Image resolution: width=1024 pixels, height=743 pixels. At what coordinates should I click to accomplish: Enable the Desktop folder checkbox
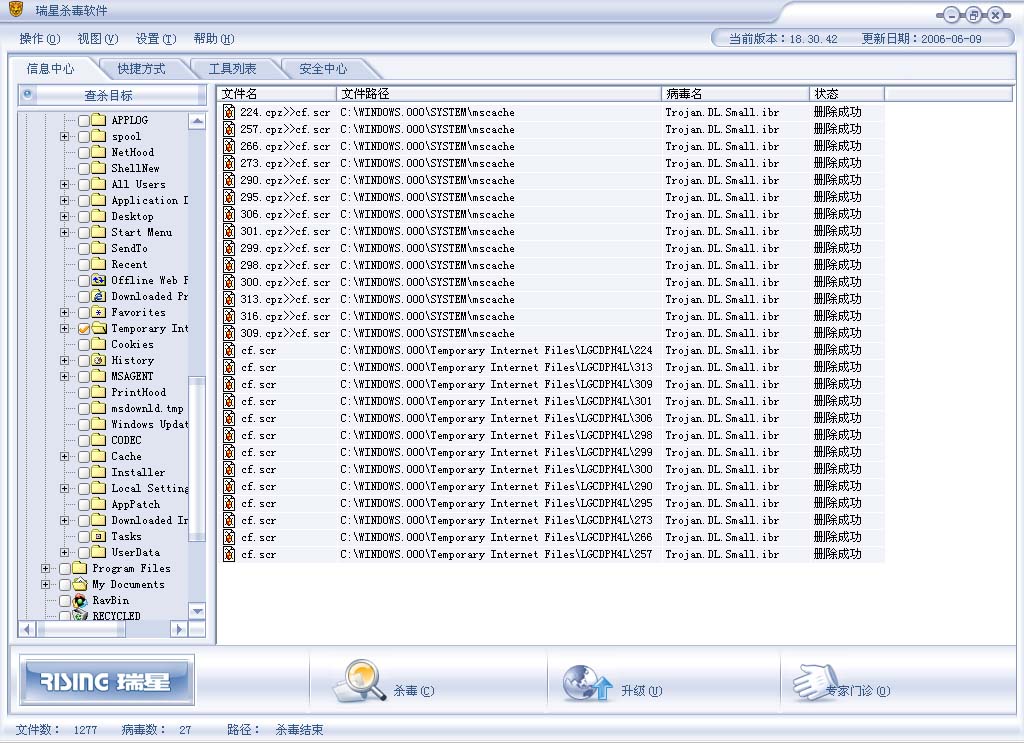[84, 217]
